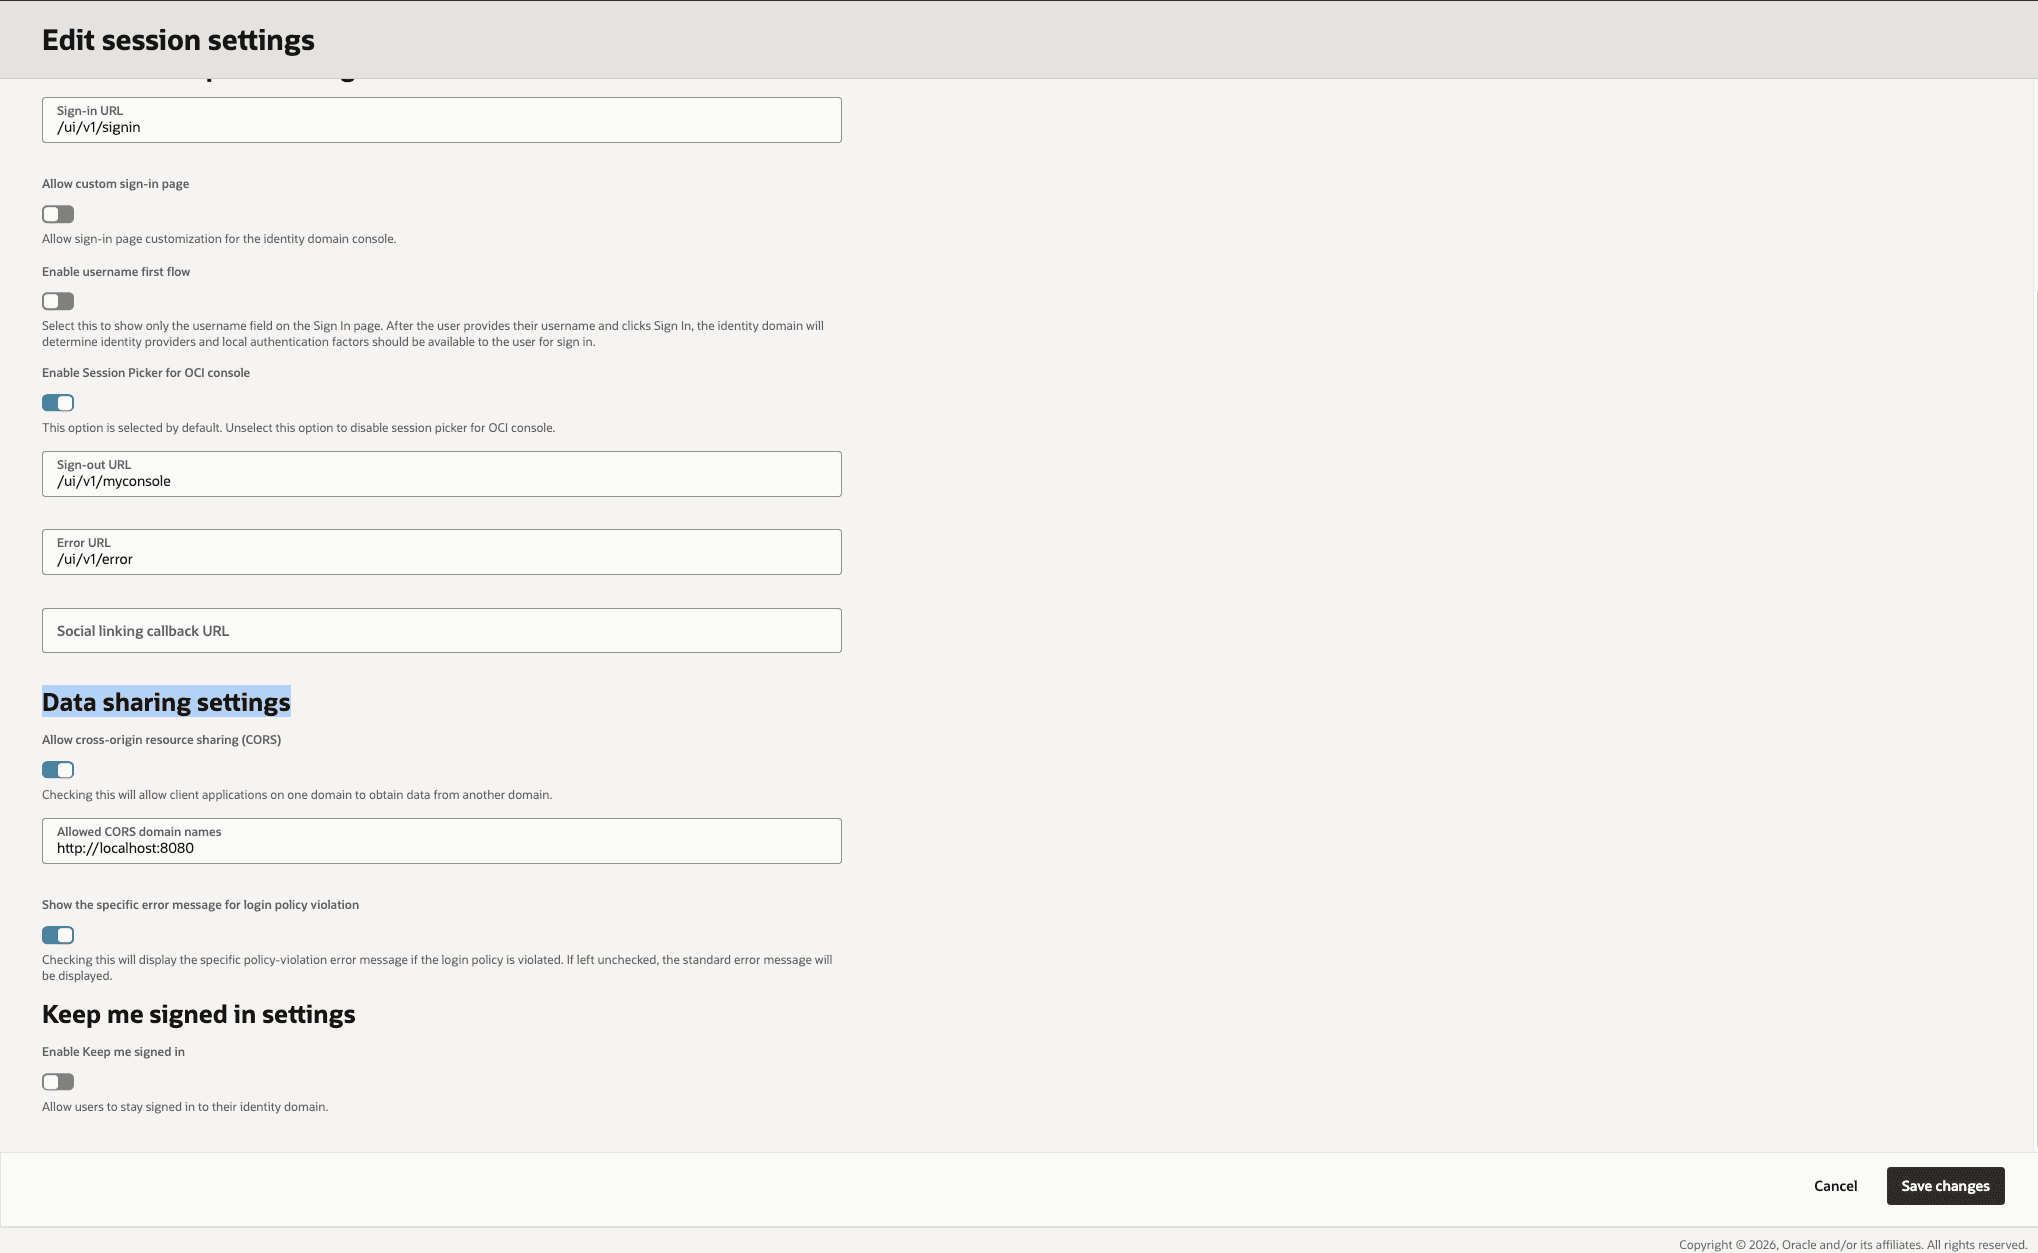Click the Data sharing settings heading
Screen dimensions: 2038x1253
(166, 702)
